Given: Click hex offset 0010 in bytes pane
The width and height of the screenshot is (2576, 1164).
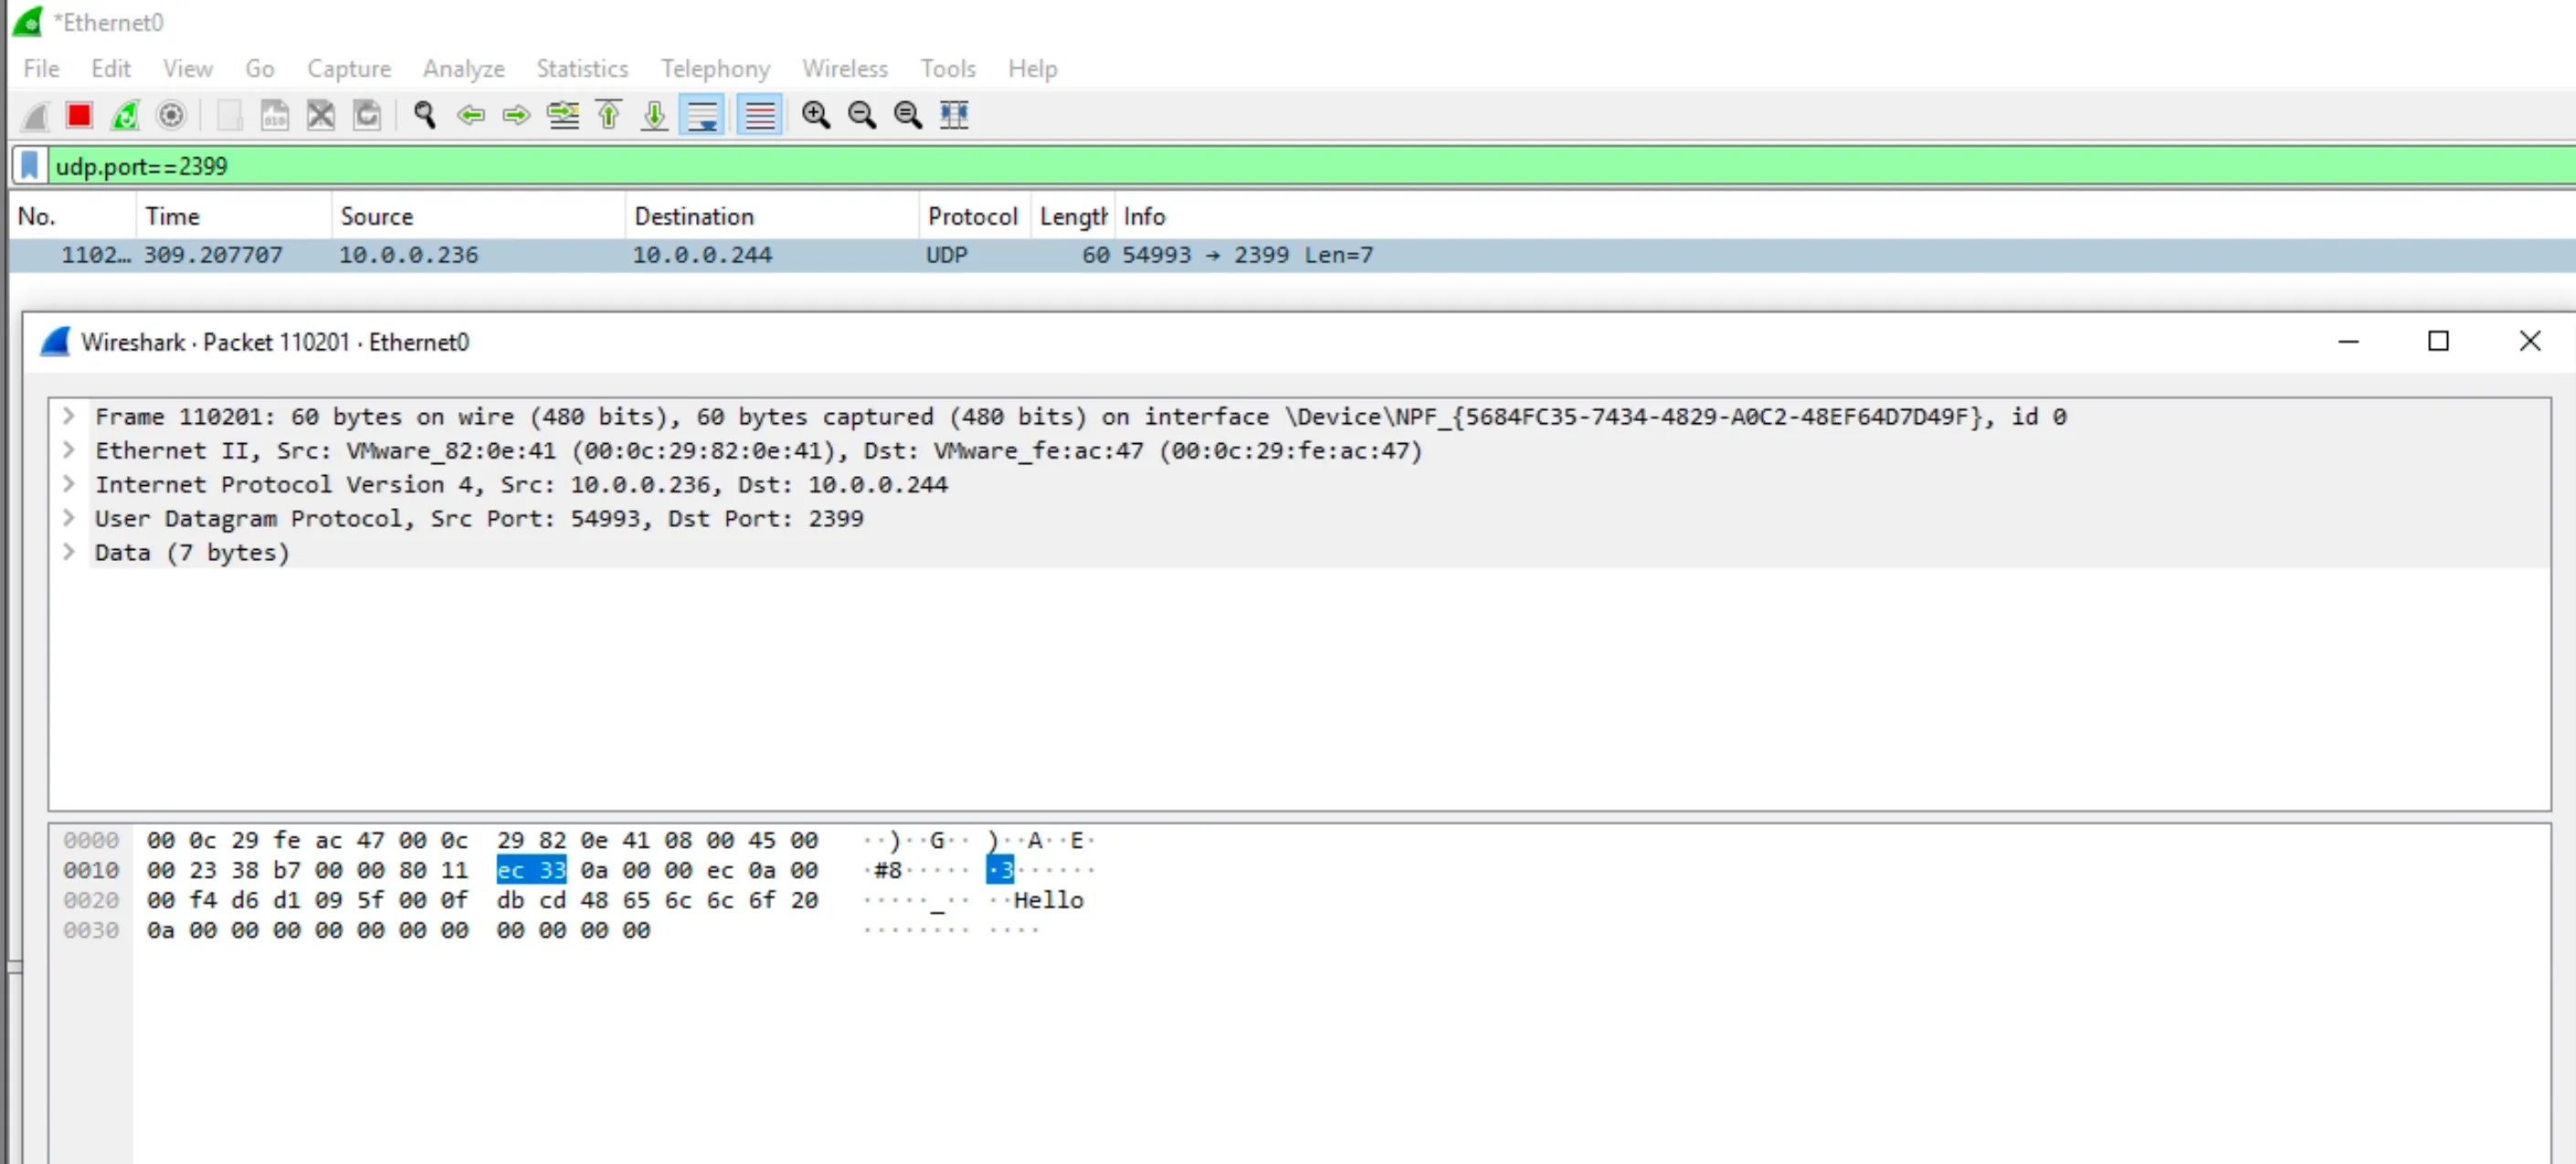Looking at the screenshot, I should pos(91,871).
